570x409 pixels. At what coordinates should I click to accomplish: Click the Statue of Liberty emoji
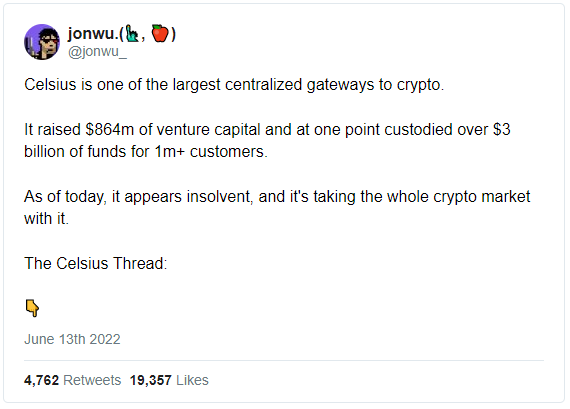132,34
